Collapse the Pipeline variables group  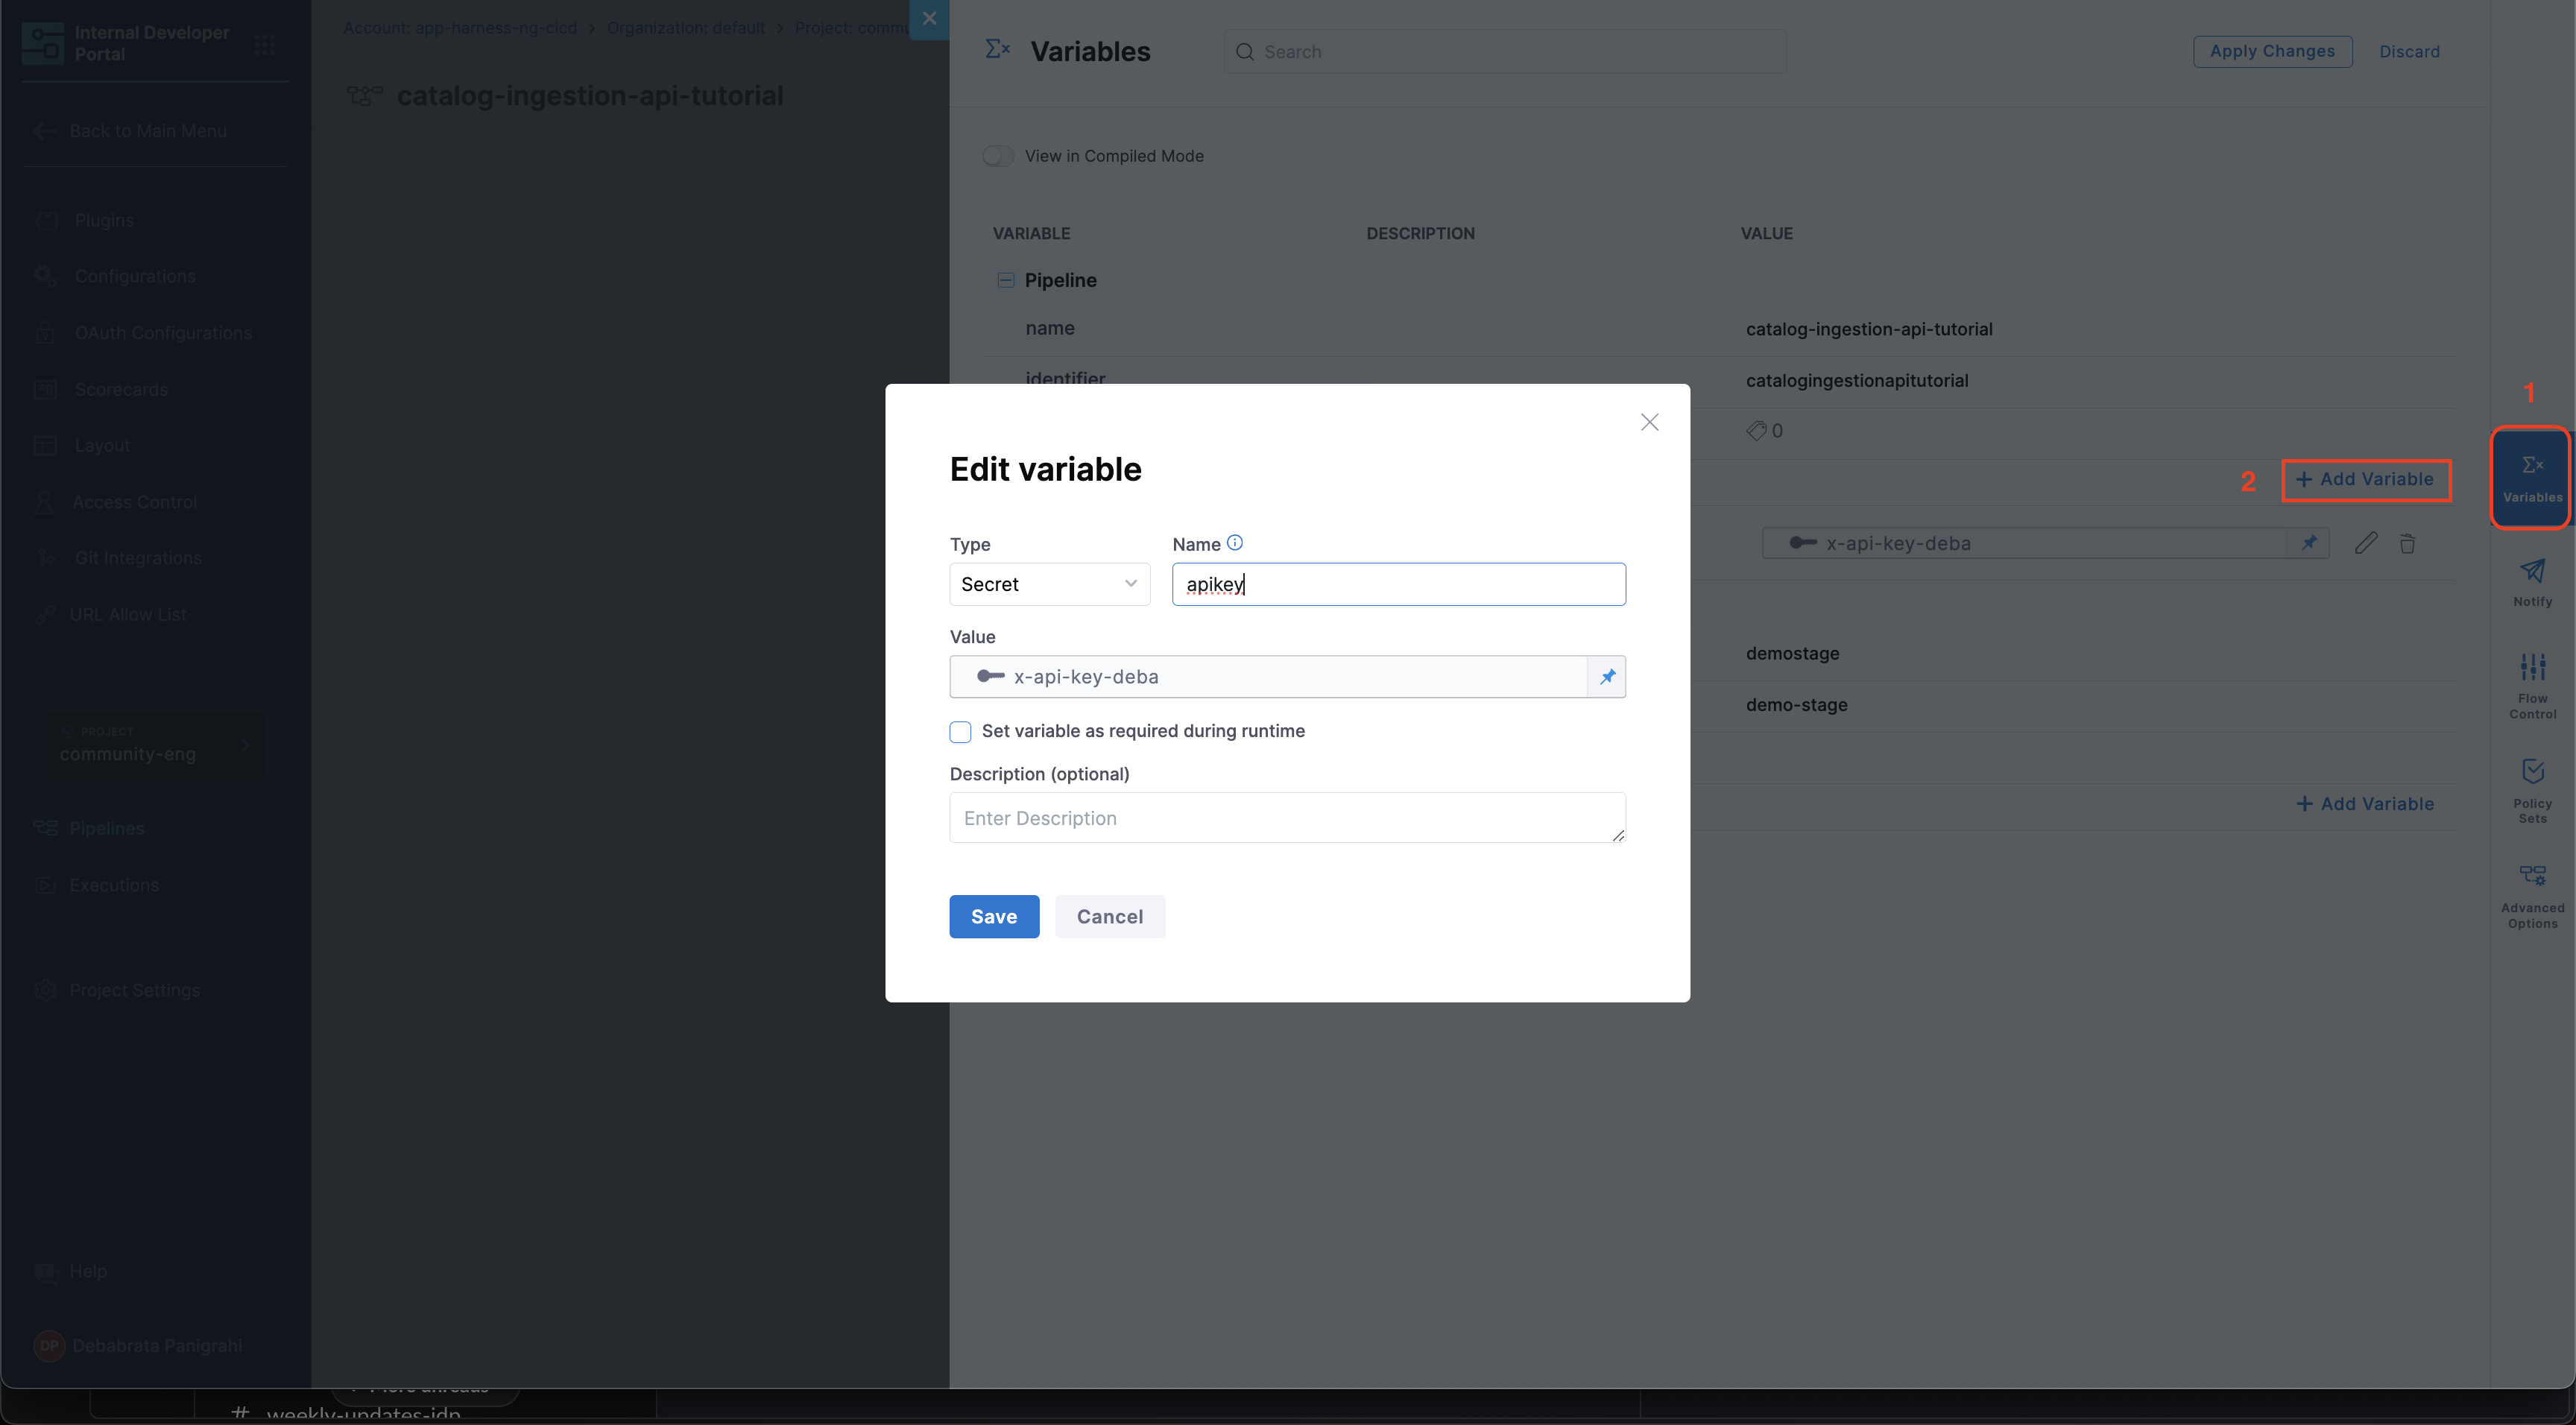(x=1006, y=280)
